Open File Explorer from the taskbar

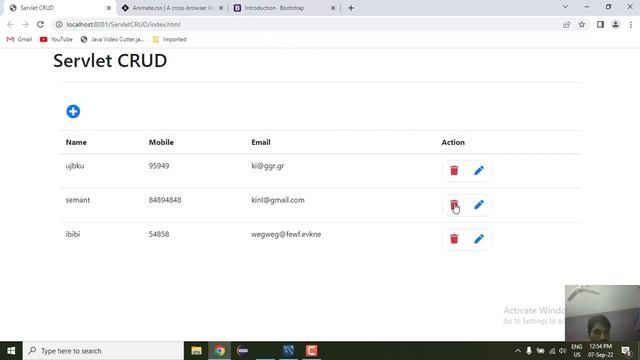tap(196, 351)
